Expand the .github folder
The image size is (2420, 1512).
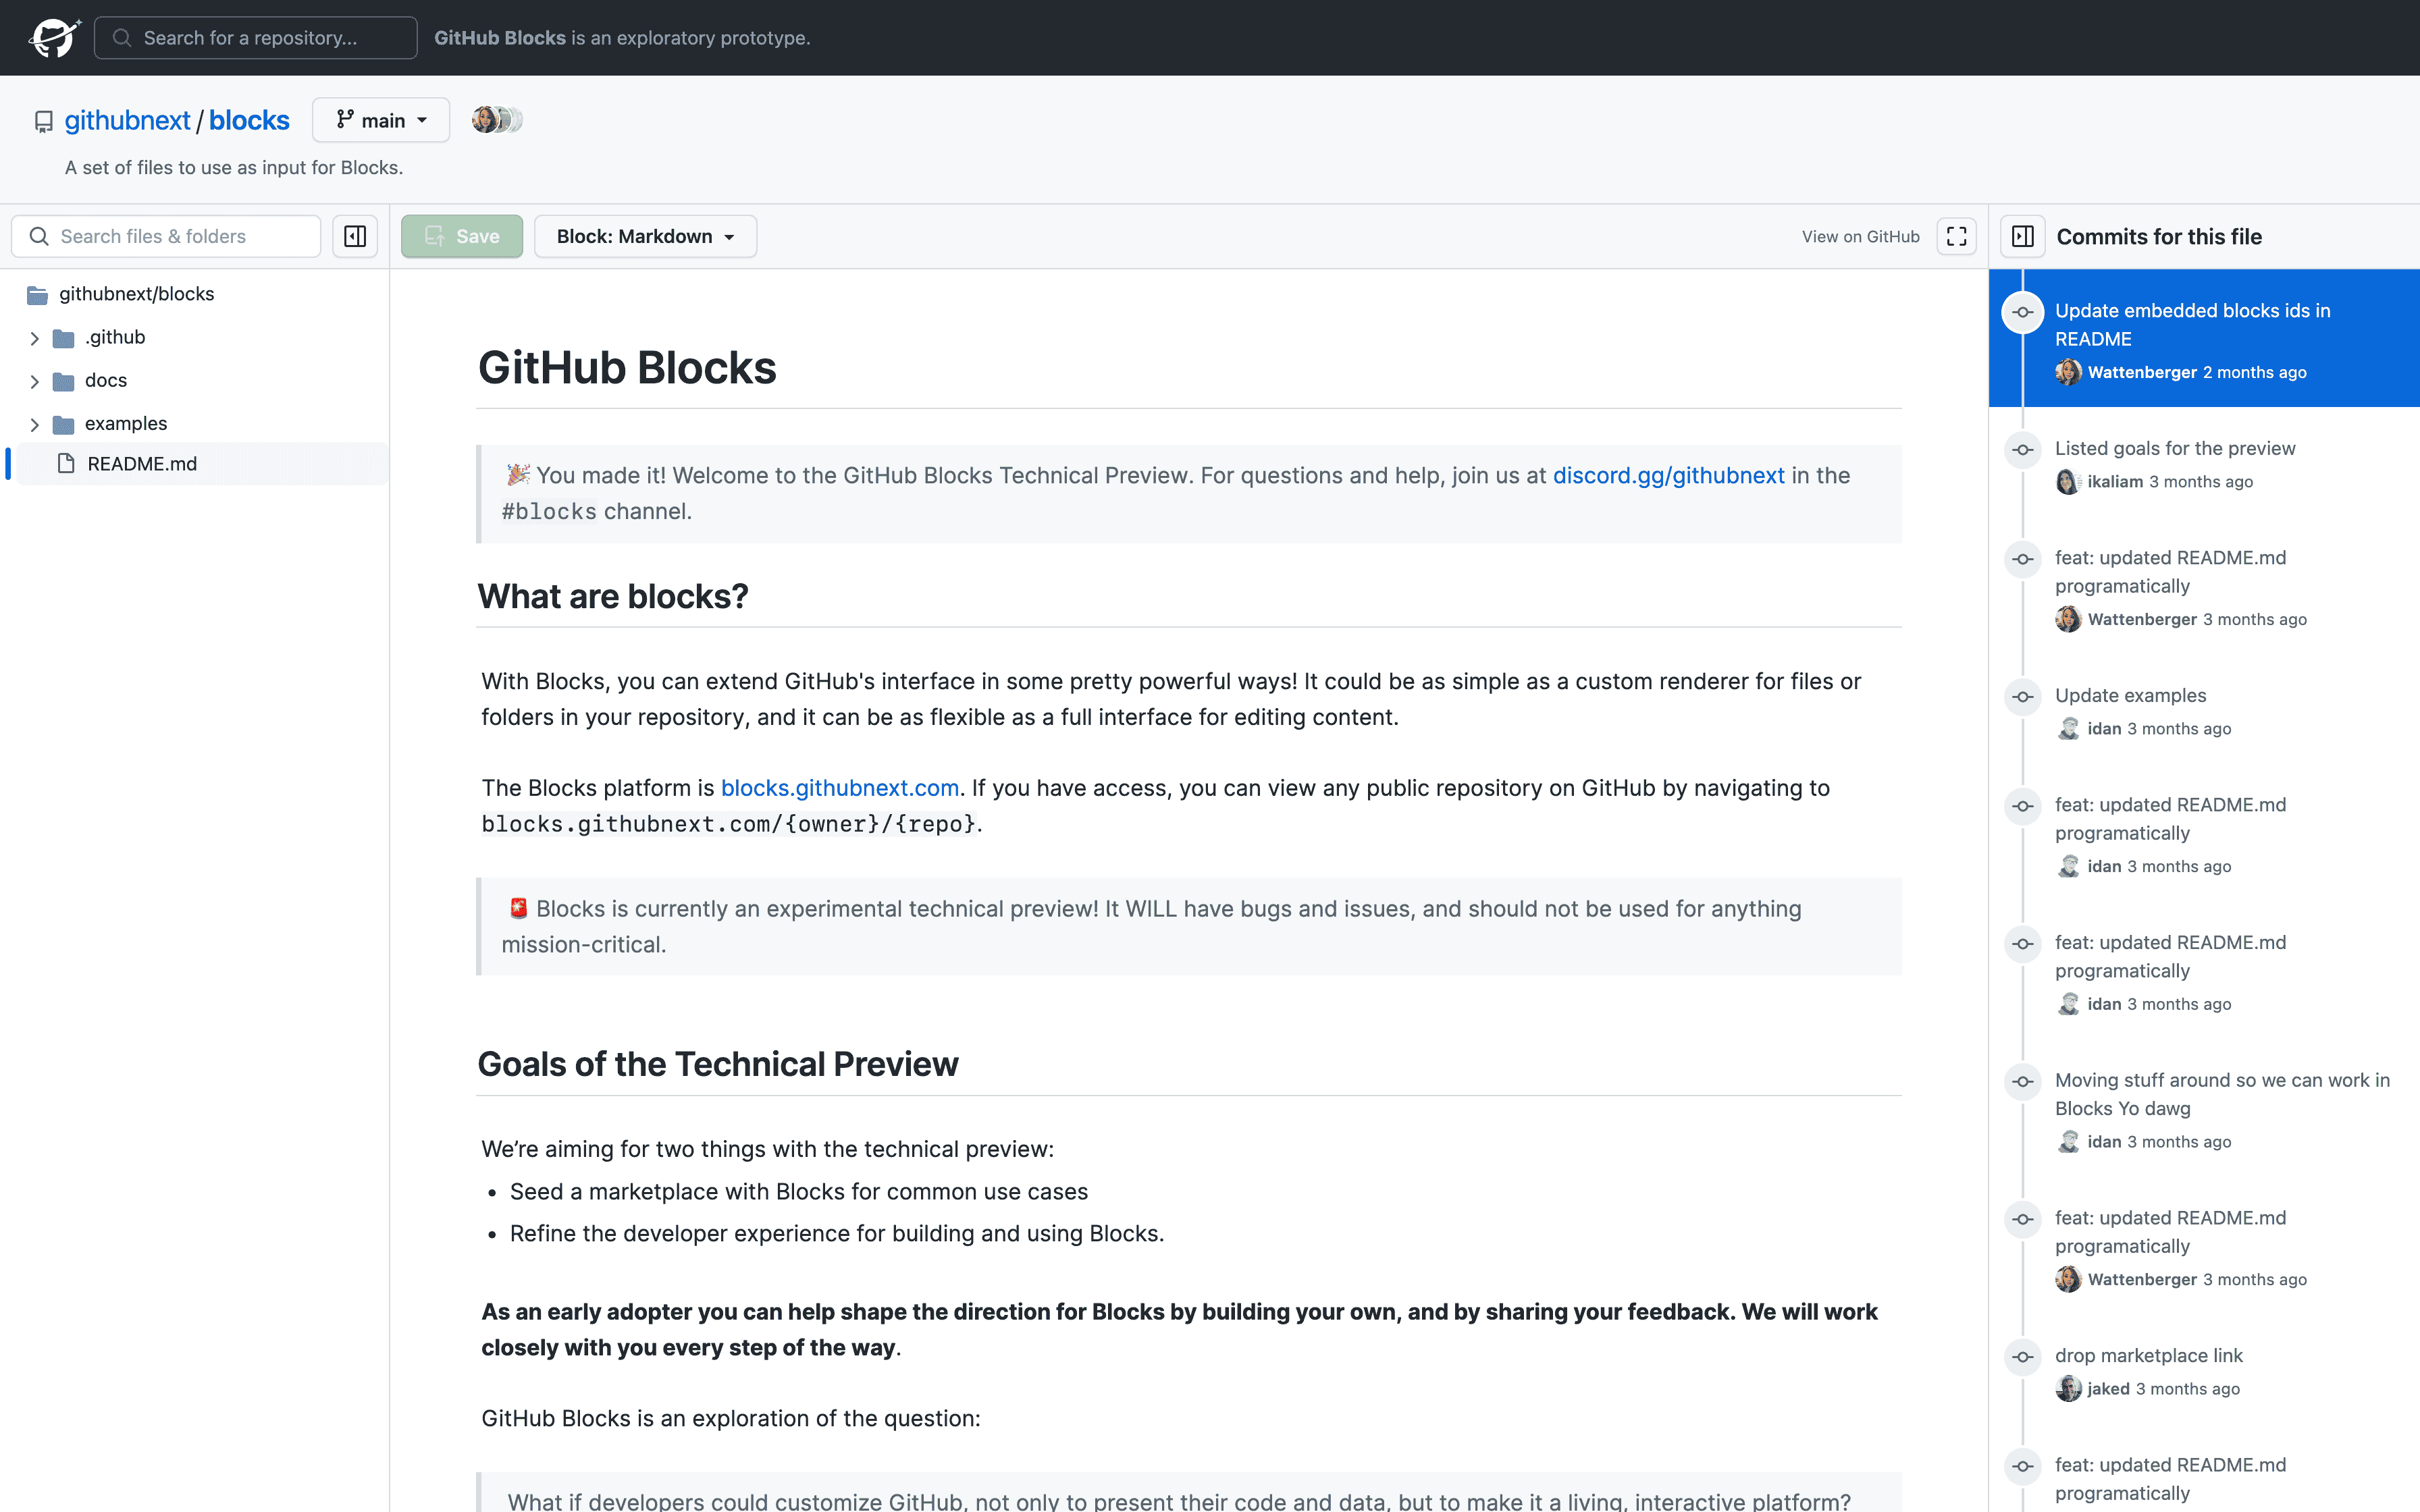[35, 339]
